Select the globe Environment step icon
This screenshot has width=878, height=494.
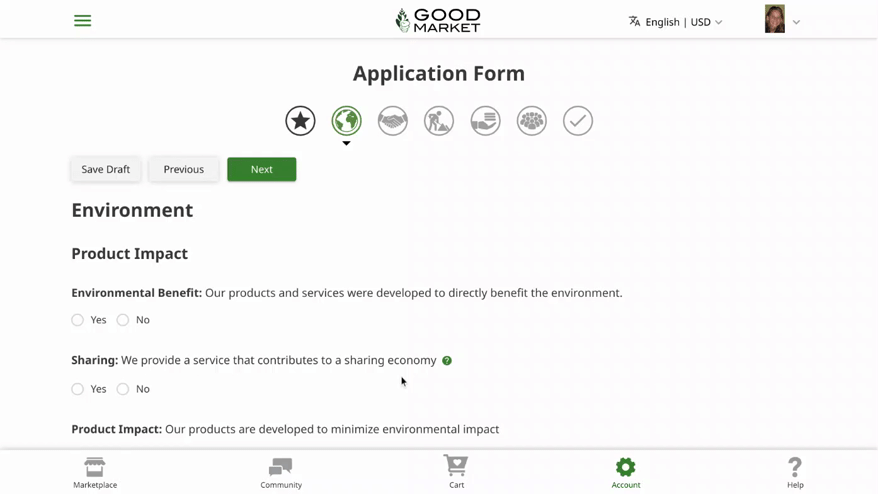pos(346,121)
